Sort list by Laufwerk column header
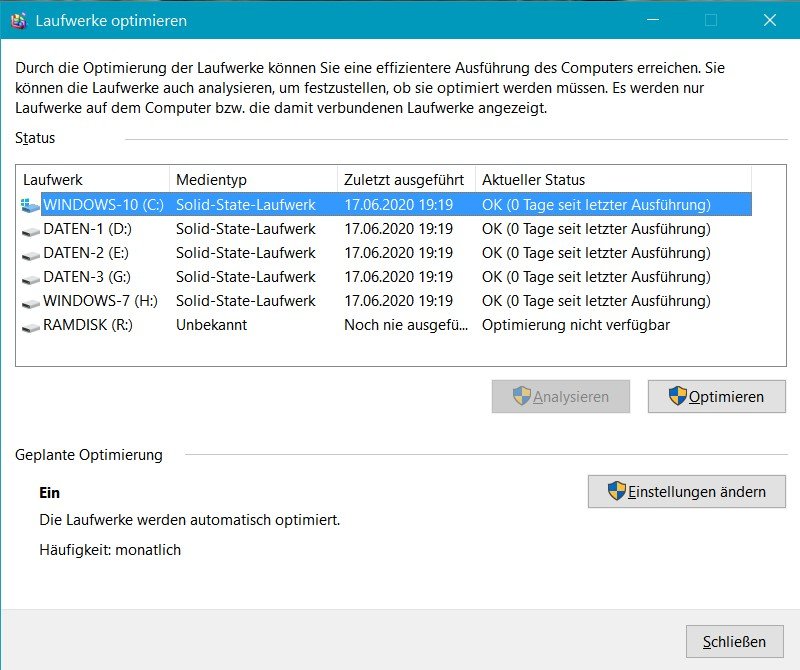Viewport: 800px width, 670px height. (x=93, y=180)
